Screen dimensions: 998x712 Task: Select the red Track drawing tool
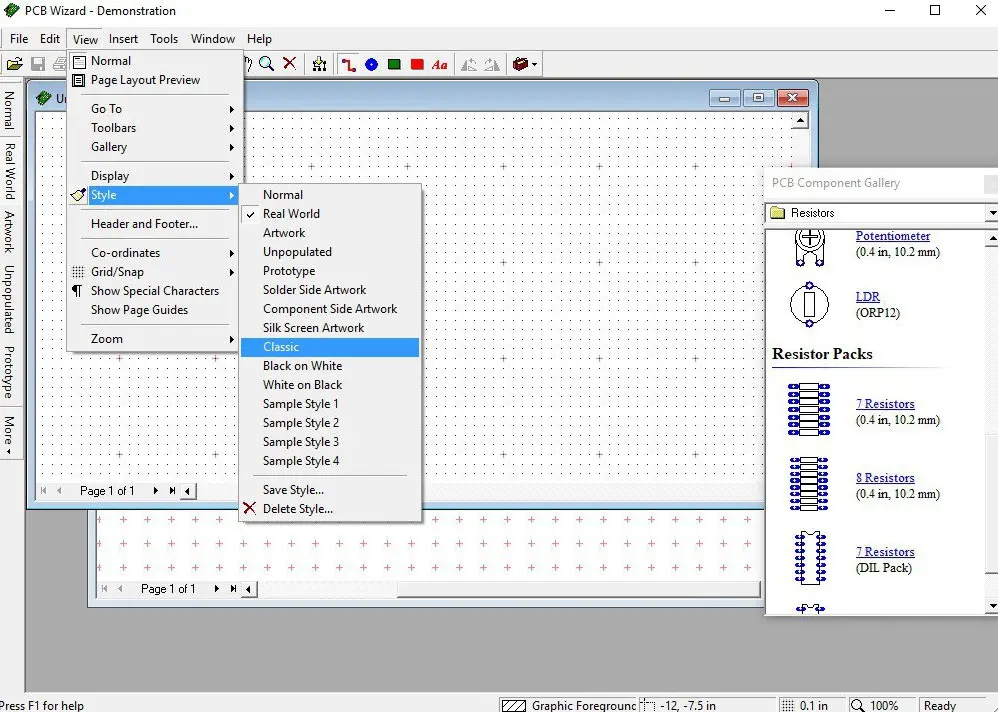[348, 64]
